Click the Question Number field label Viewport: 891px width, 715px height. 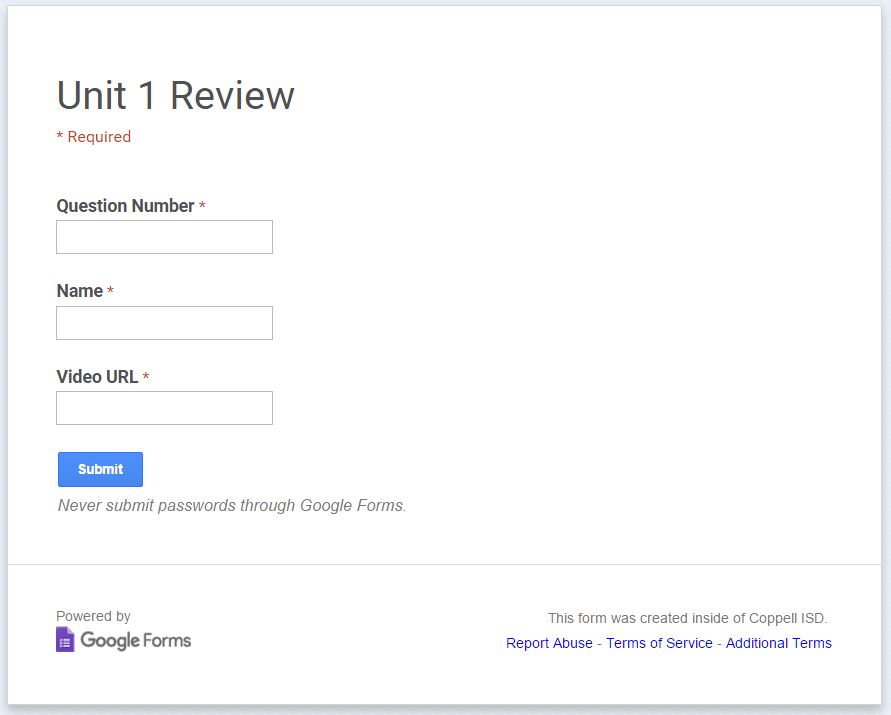point(125,206)
